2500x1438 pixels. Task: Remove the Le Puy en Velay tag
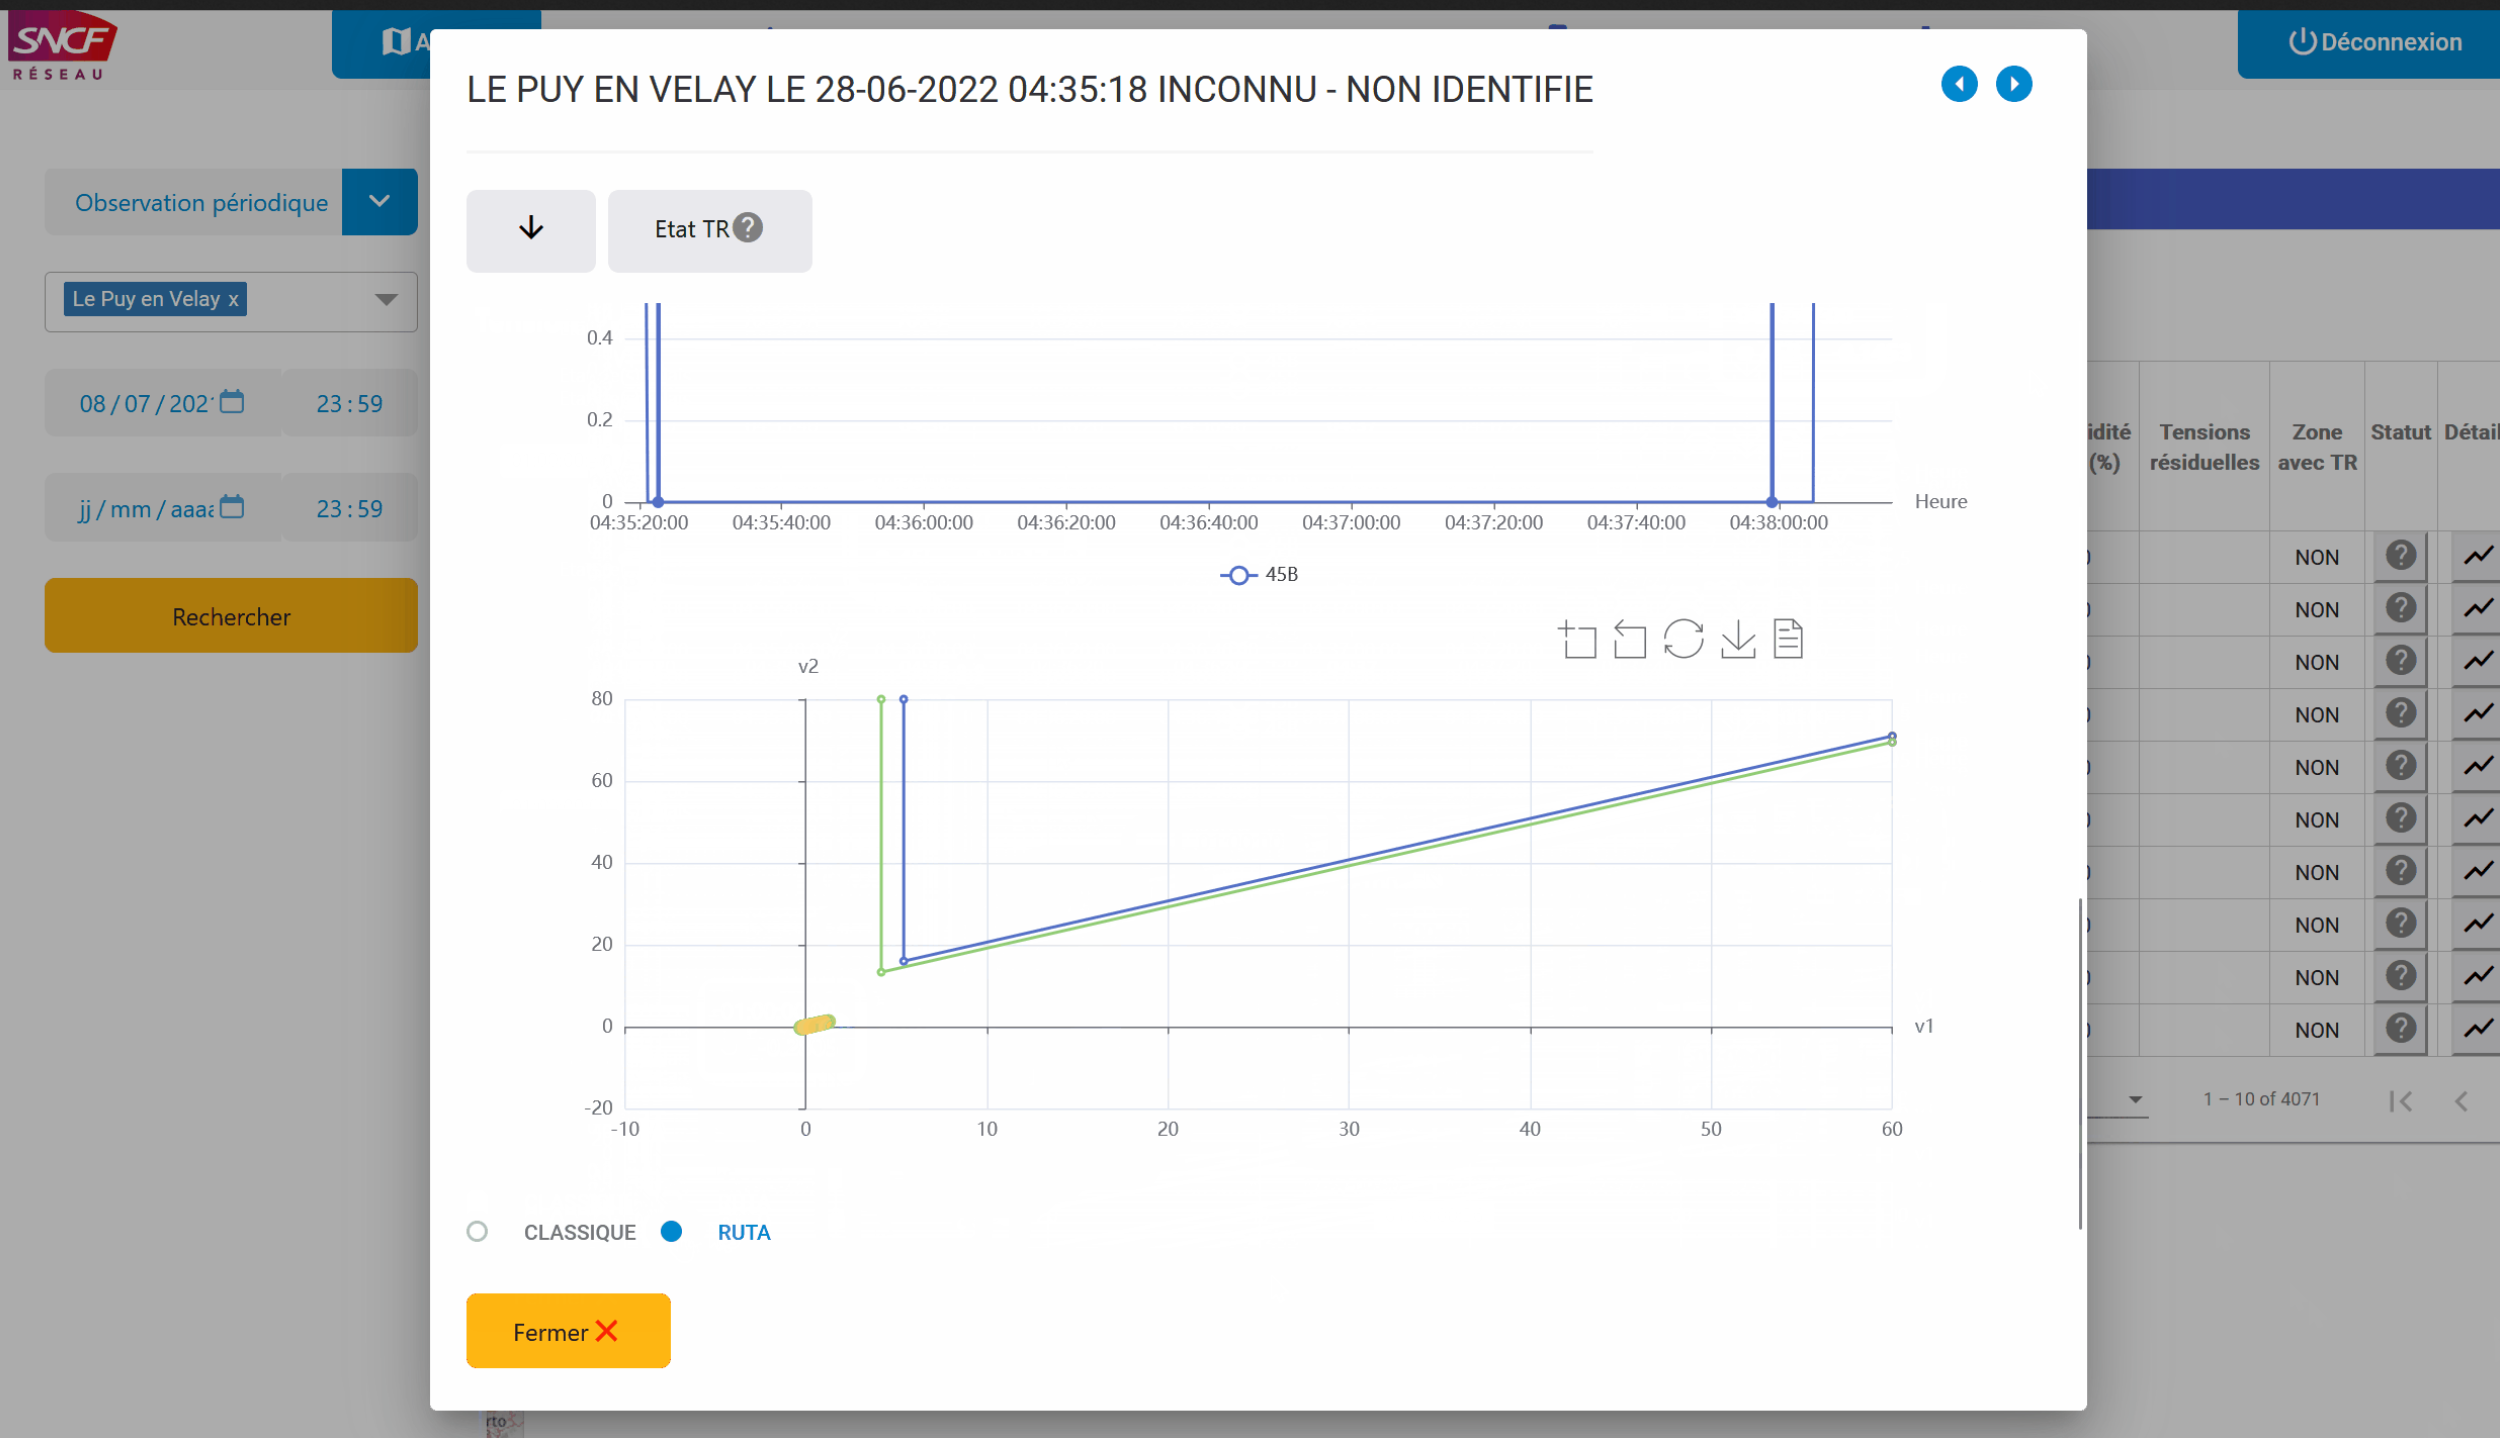click(233, 300)
